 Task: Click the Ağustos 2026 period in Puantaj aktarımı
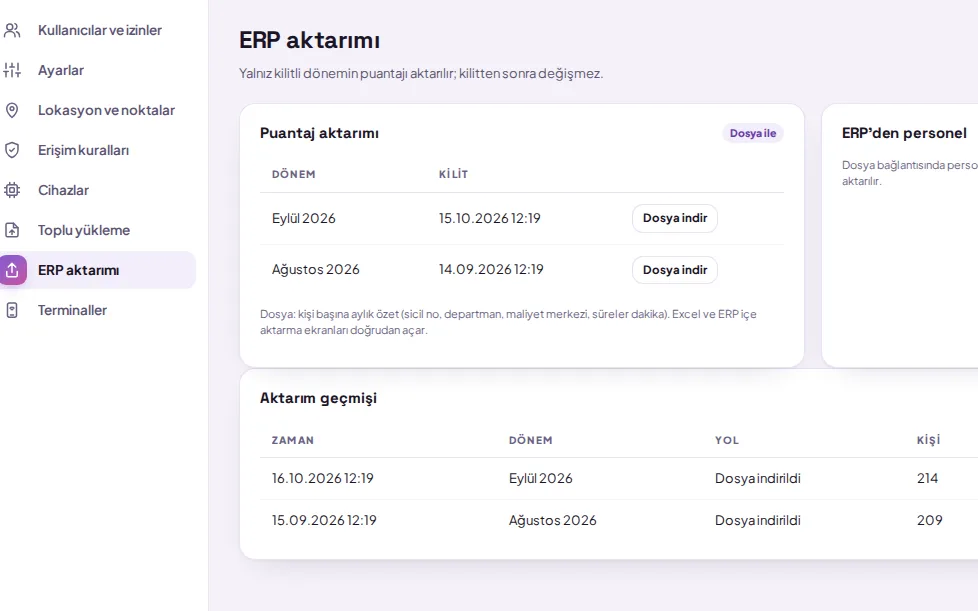tap(316, 269)
